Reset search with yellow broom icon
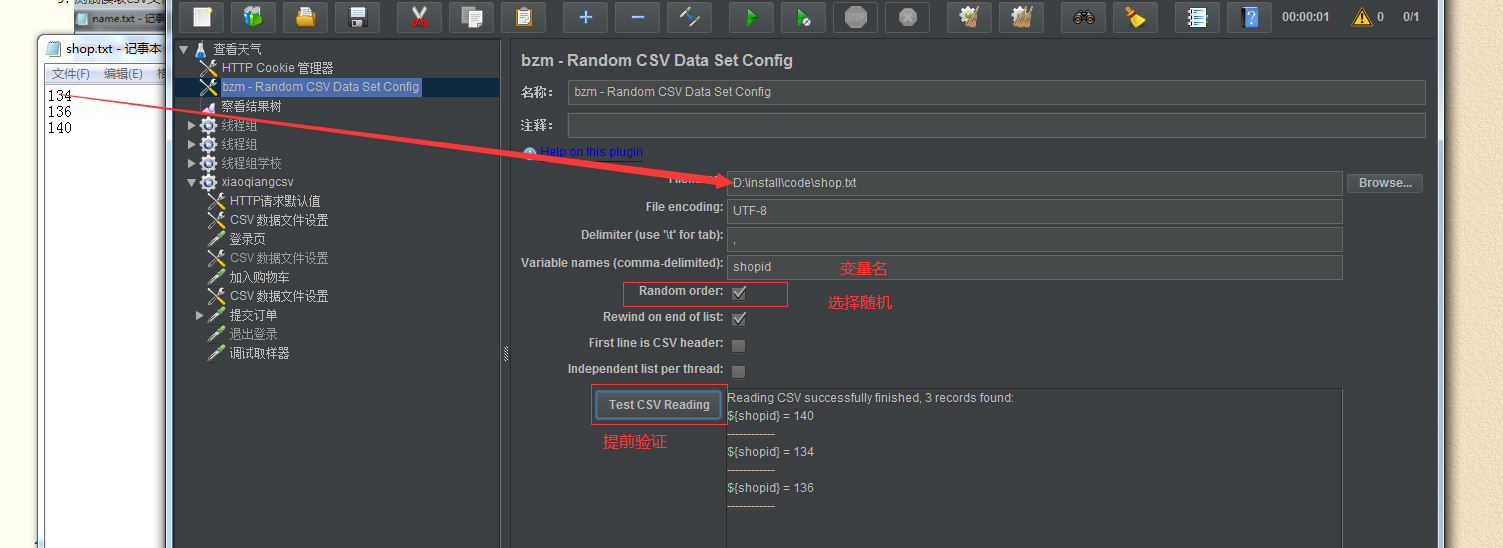This screenshot has height=548, width=1503. coord(1135,17)
